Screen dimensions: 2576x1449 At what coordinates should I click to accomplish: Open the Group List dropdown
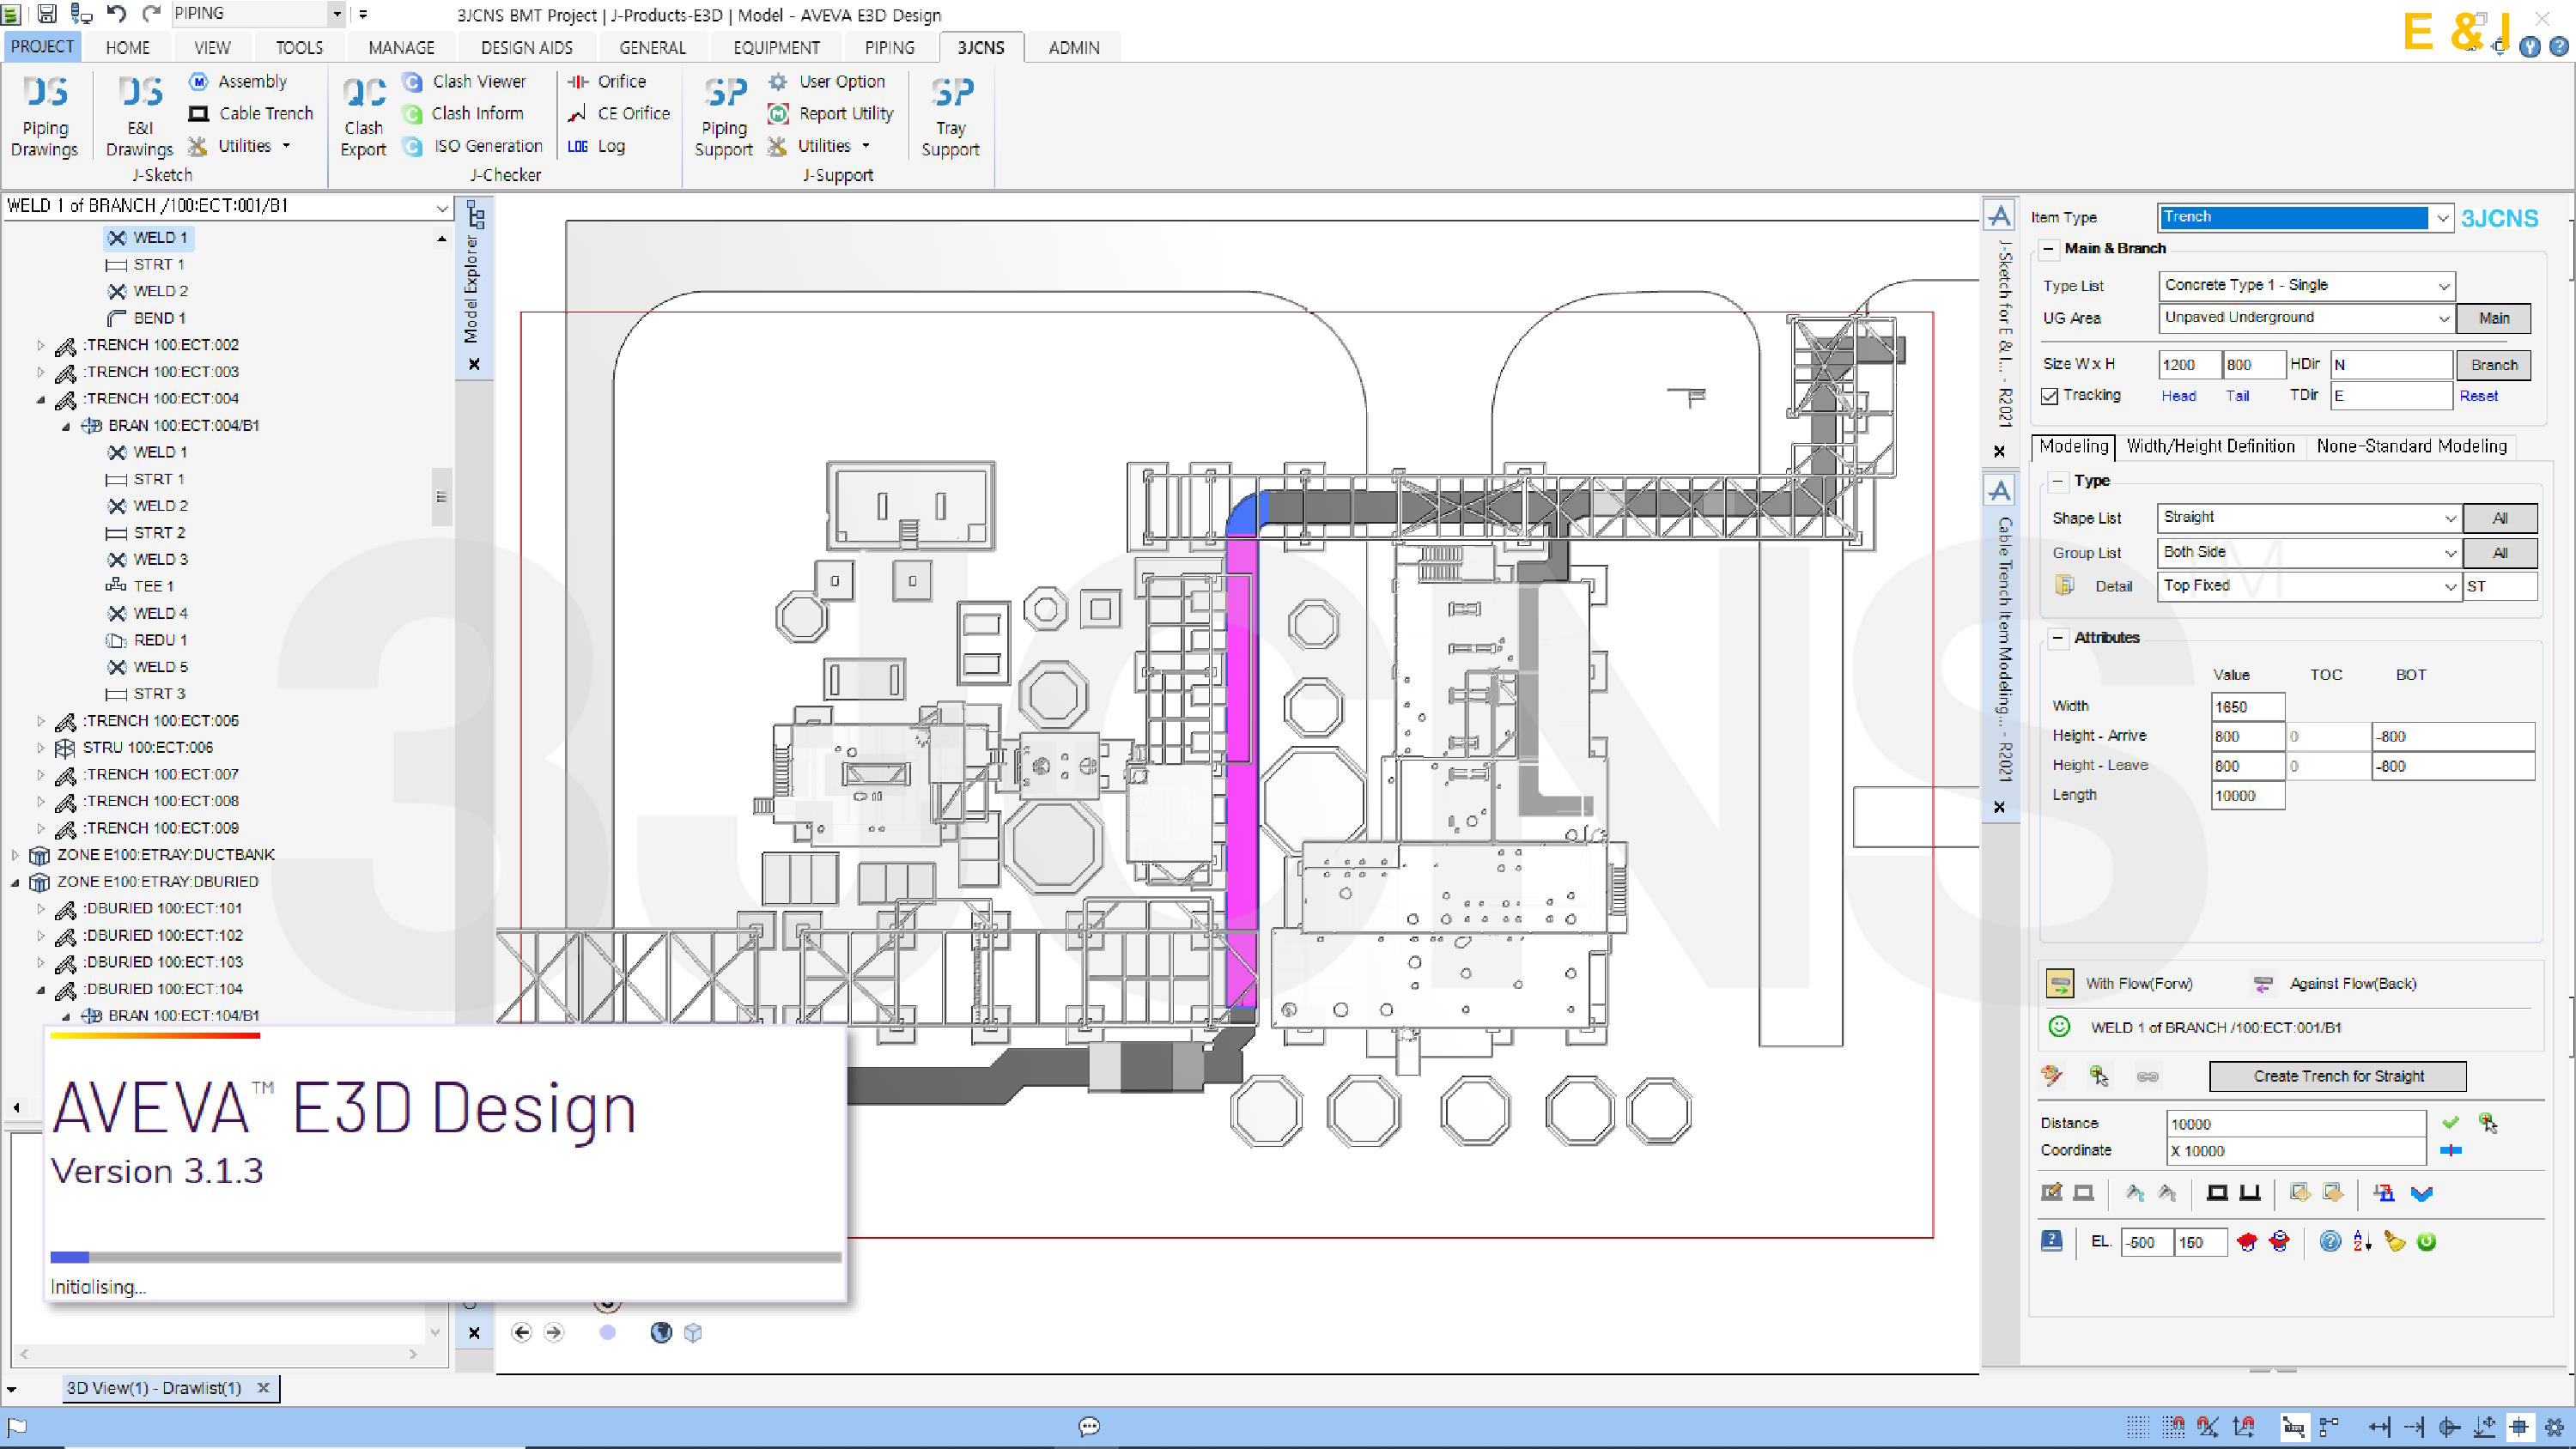[2449, 553]
